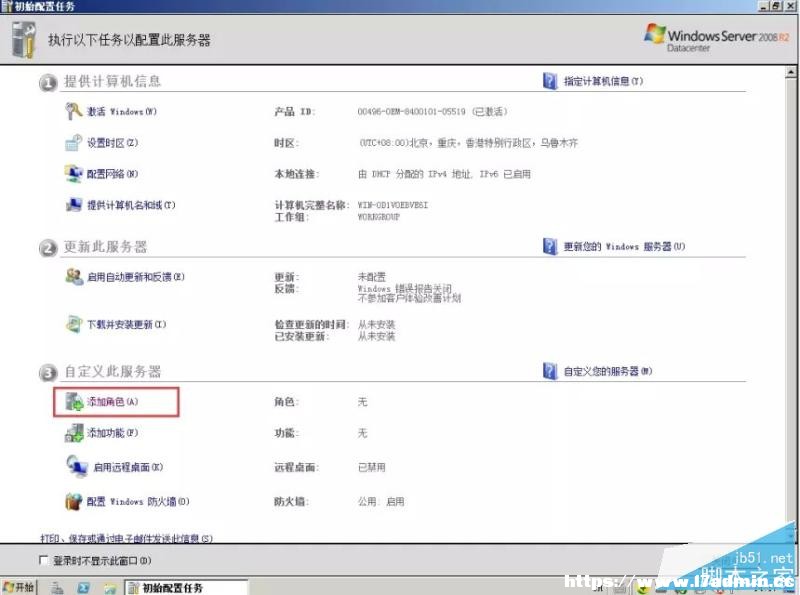Open the 下载并安装更新(I) link
This screenshot has width=800, height=595.
pos(127,325)
